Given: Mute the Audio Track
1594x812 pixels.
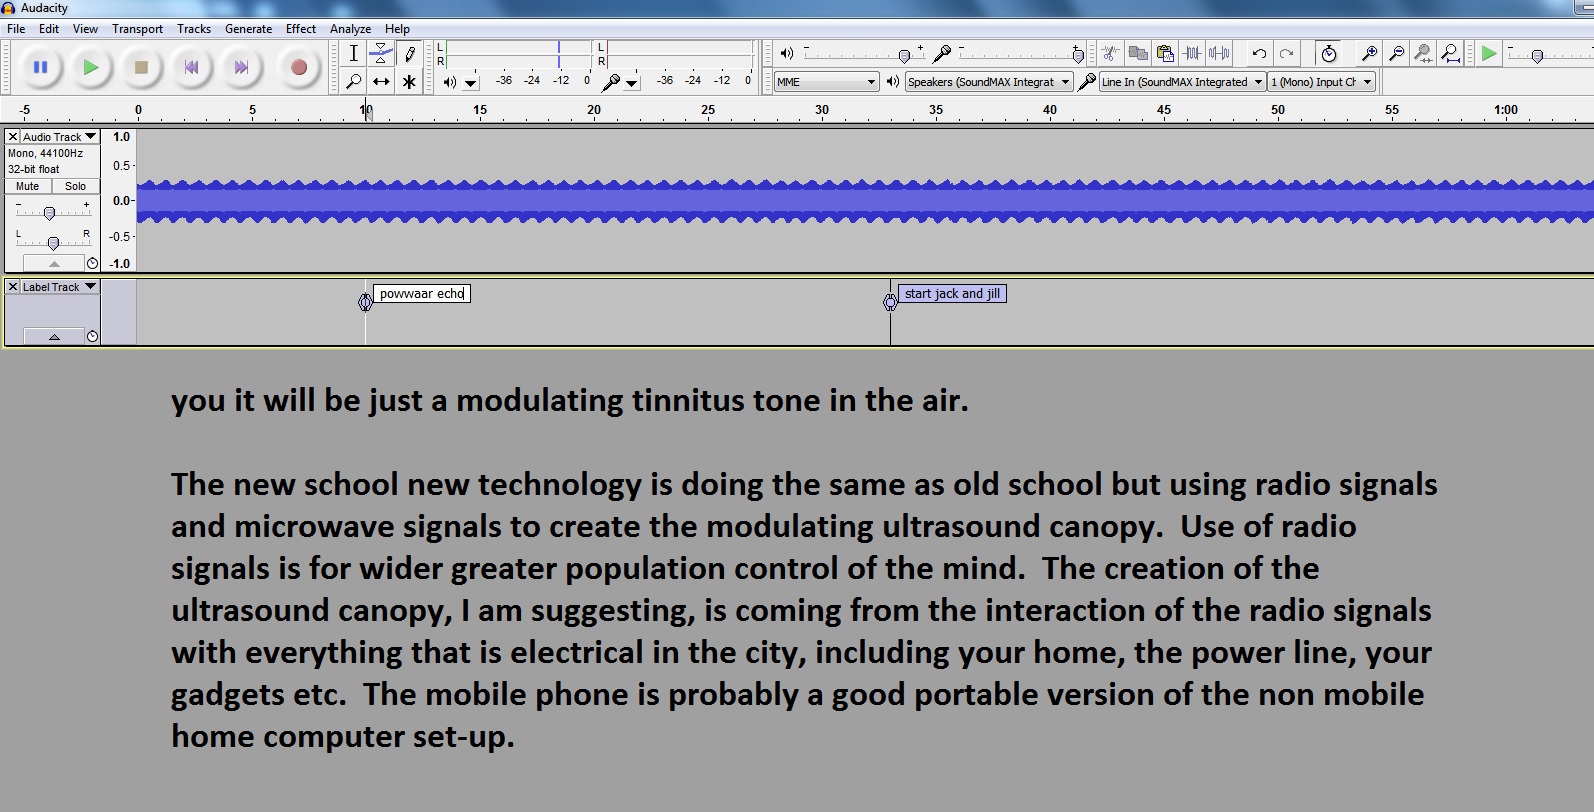Looking at the screenshot, I should click(28, 186).
